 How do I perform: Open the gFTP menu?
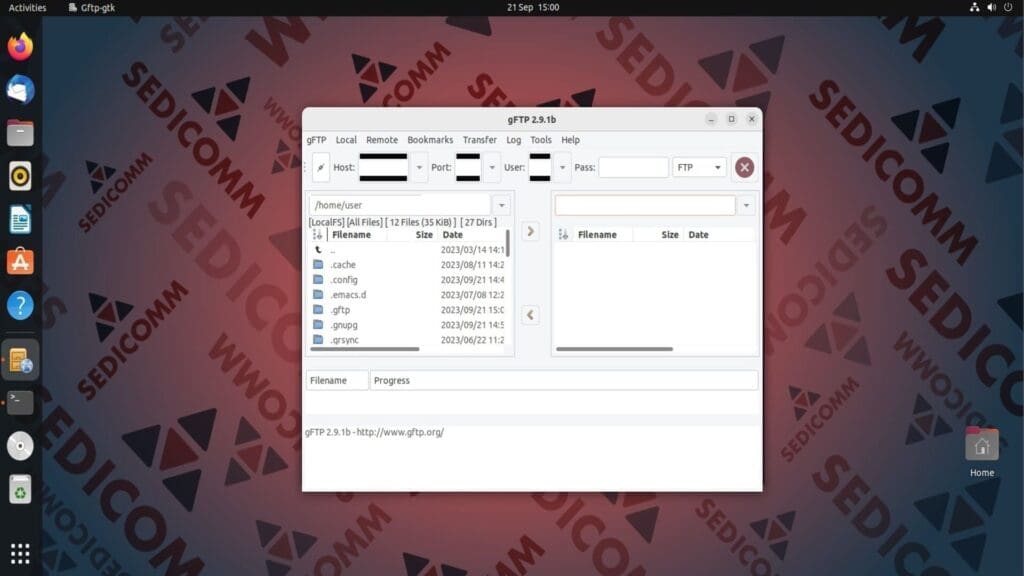click(x=316, y=140)
